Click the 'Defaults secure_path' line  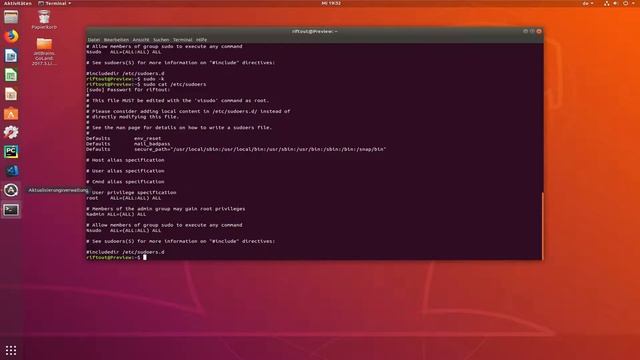(x=236, y=149)
